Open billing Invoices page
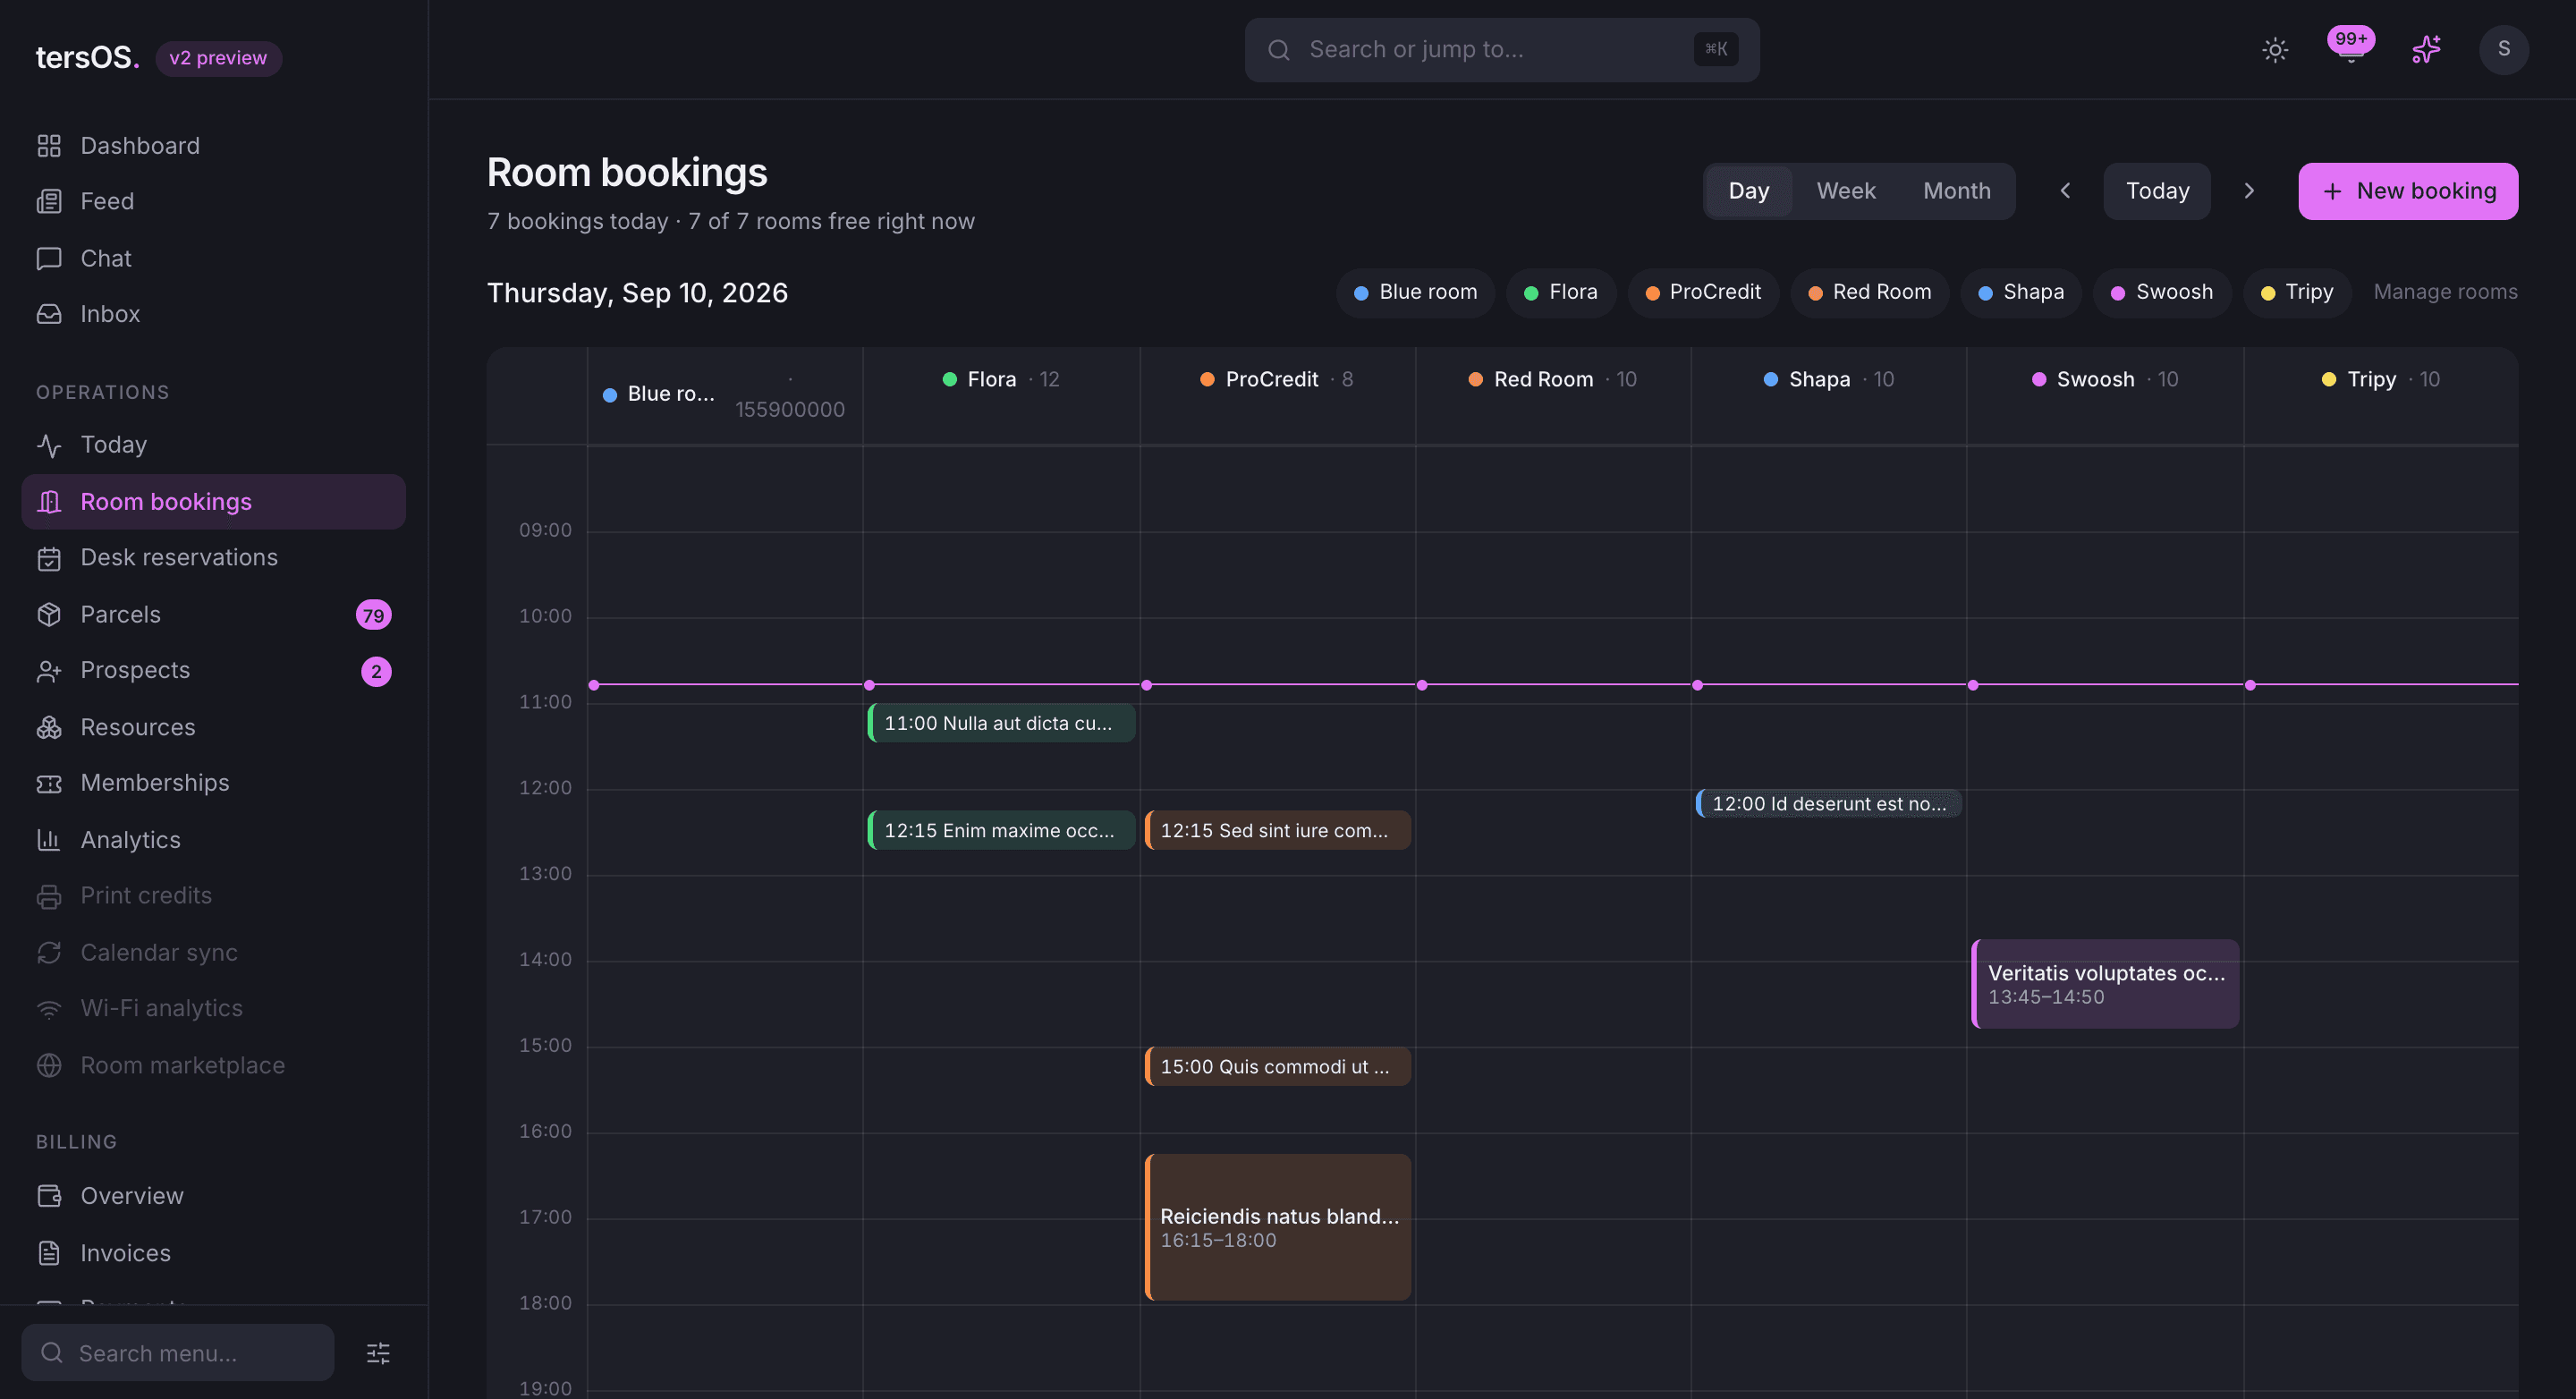 [x=213, y=1253]
